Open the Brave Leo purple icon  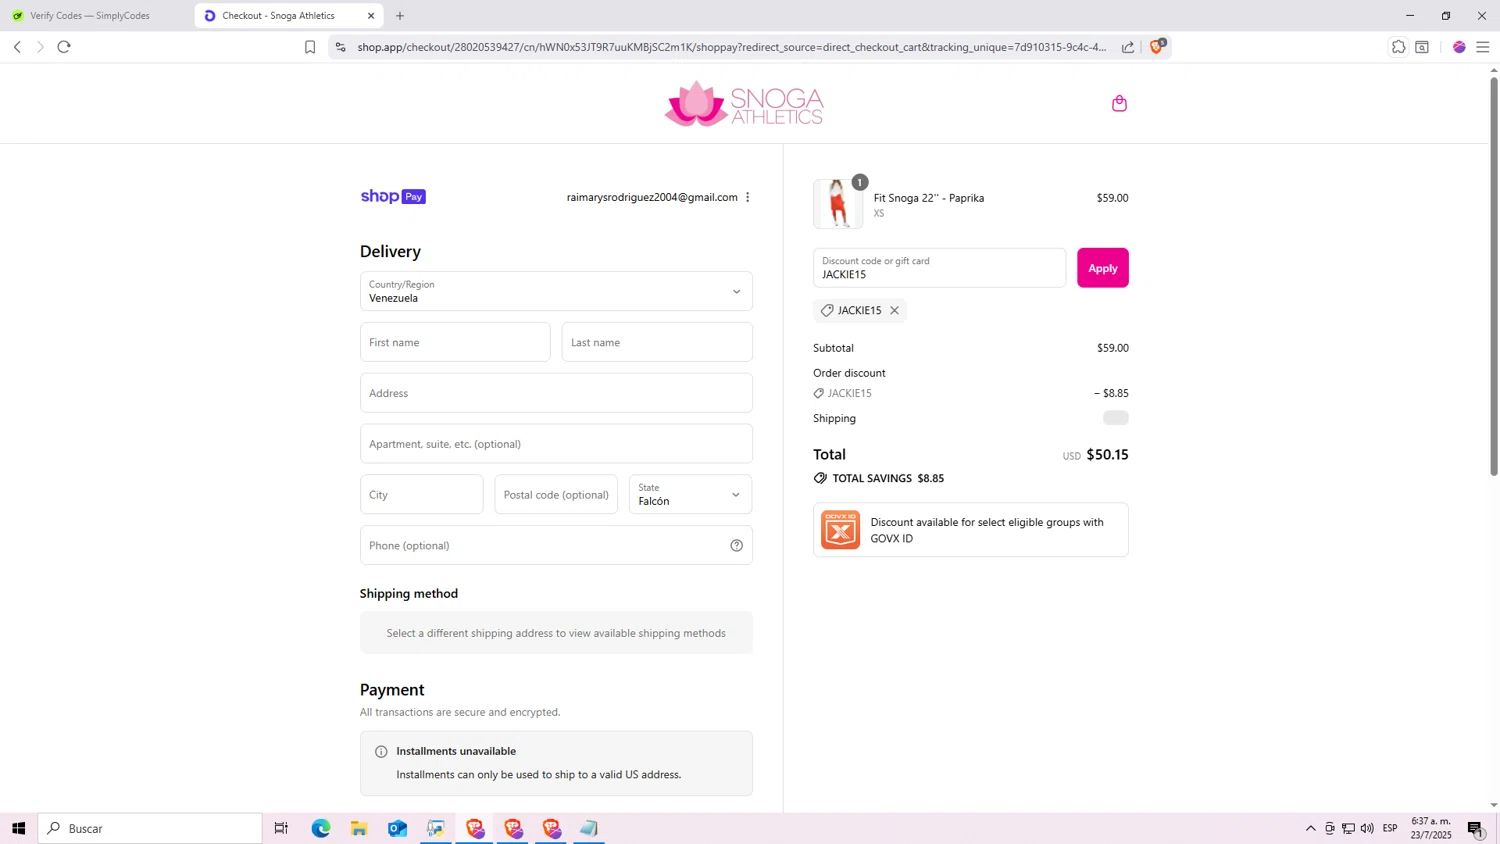[1459, 47]
